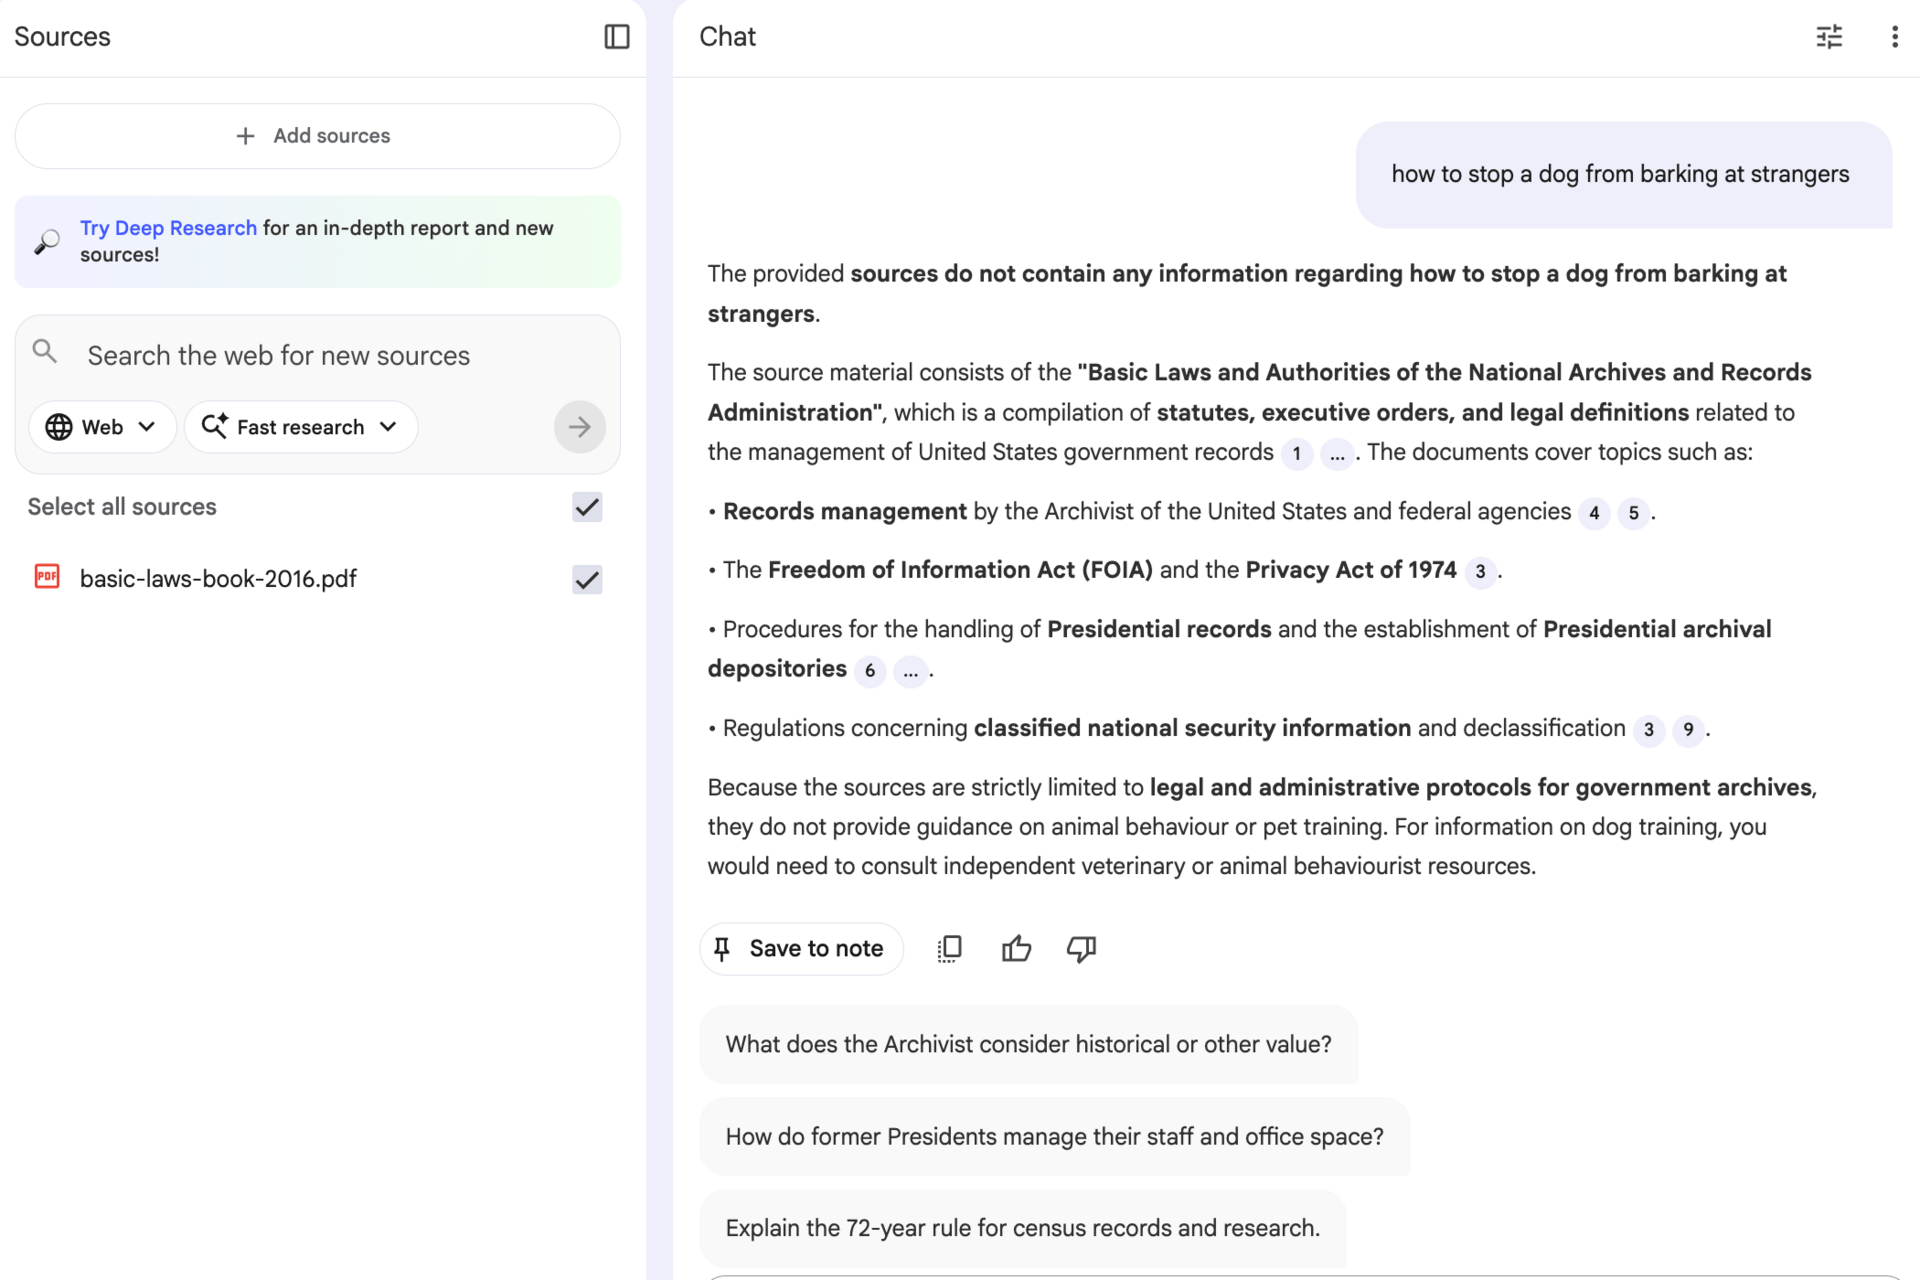Uncheck the basic-laws-book-2016.pdf source checkbox
This screenshot has height=1280, width=1920.
pyautogui.click(x=587, y=579)
